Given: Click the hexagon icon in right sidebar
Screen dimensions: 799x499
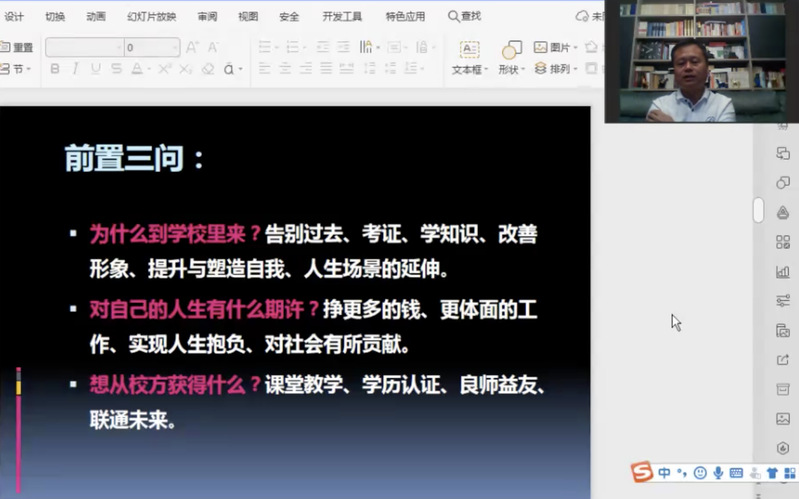Looking at the screenshot, I should (x=783, y=448).
